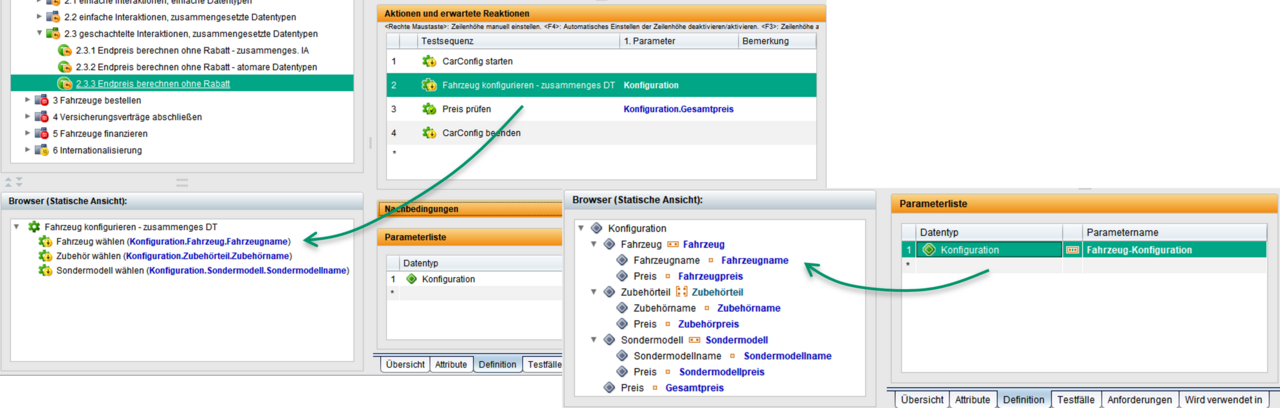
Task: Open the Wird verwendet in tab
Action: point(1223,399)
